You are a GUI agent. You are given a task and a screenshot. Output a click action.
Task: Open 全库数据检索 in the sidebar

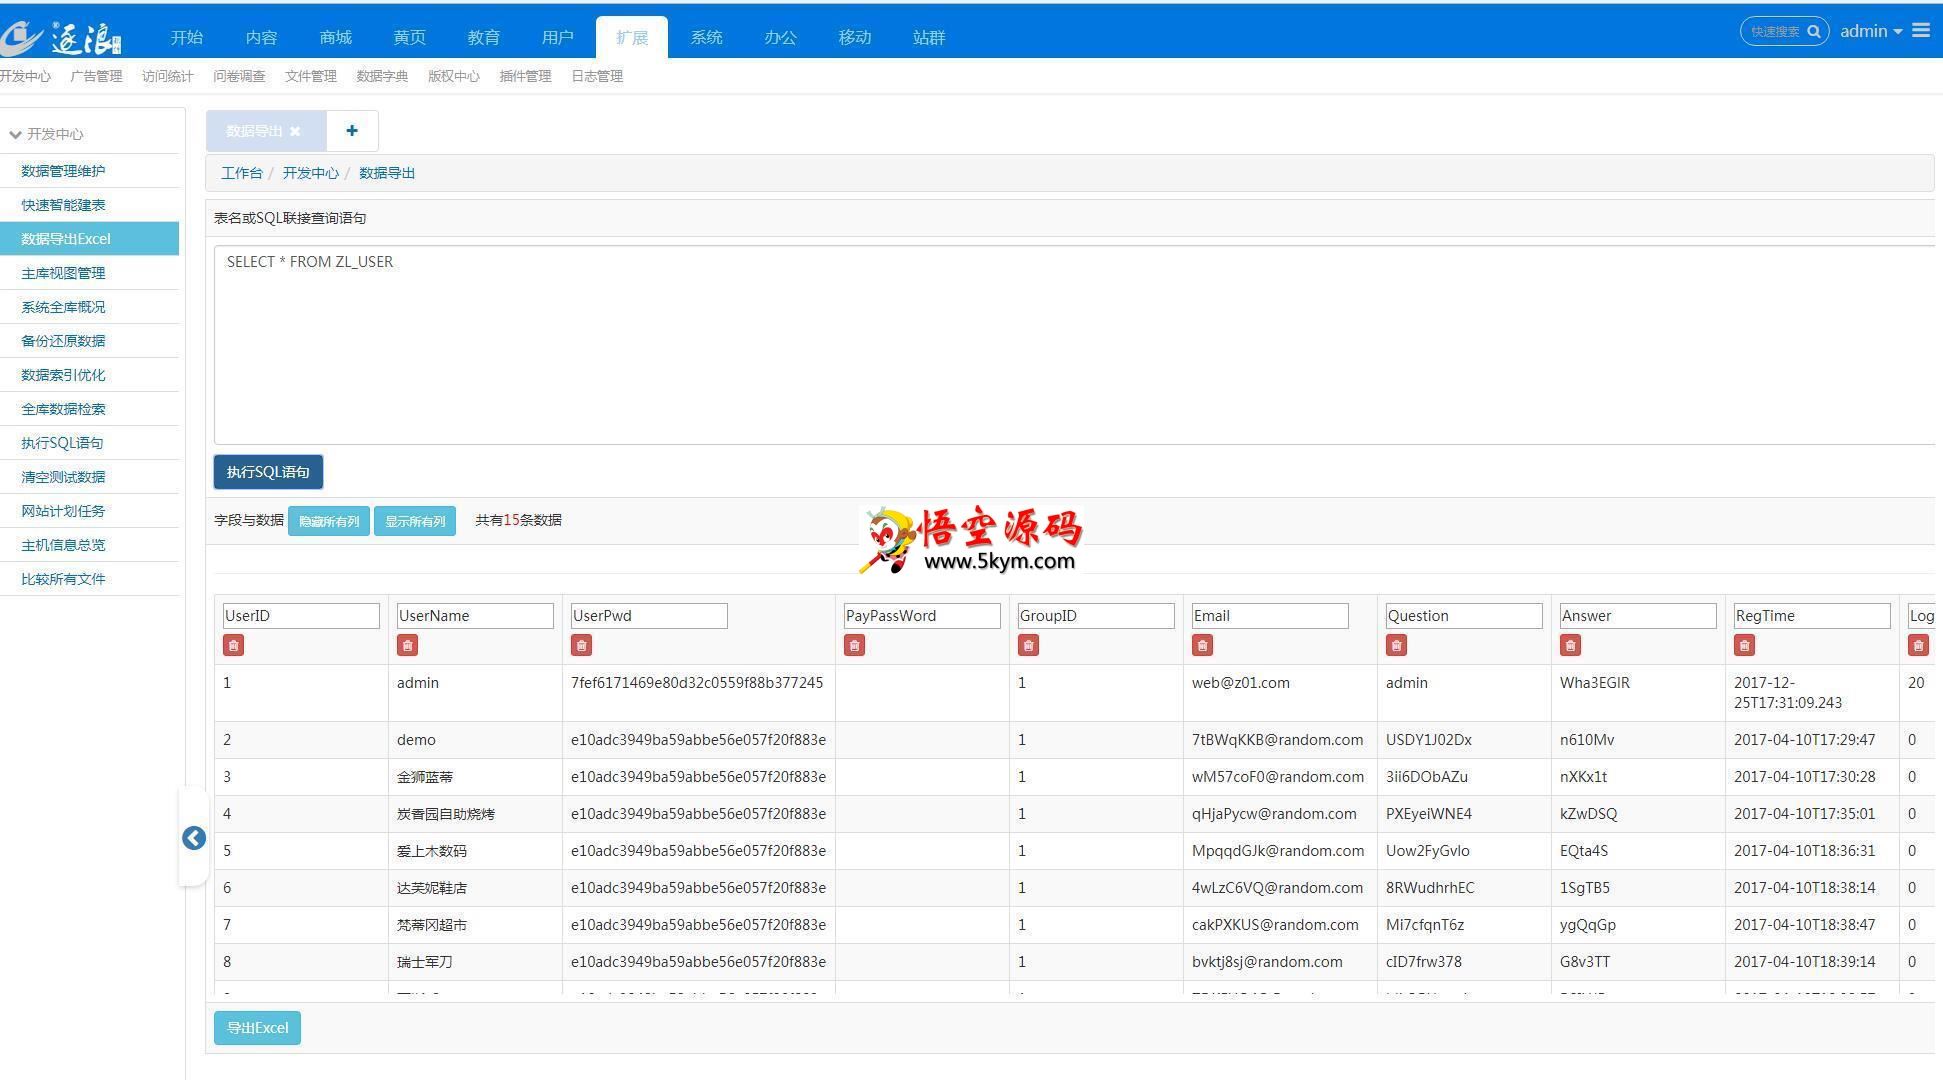[x=90, y=409]
